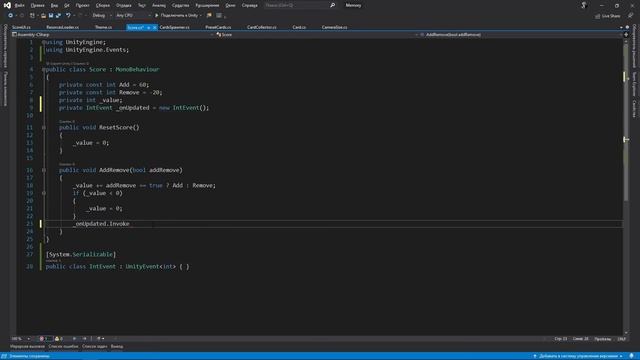Screen dimensions: 640x360
Task: Open the Средства menu
Action: pyautogui.click(x=180, y=5)
